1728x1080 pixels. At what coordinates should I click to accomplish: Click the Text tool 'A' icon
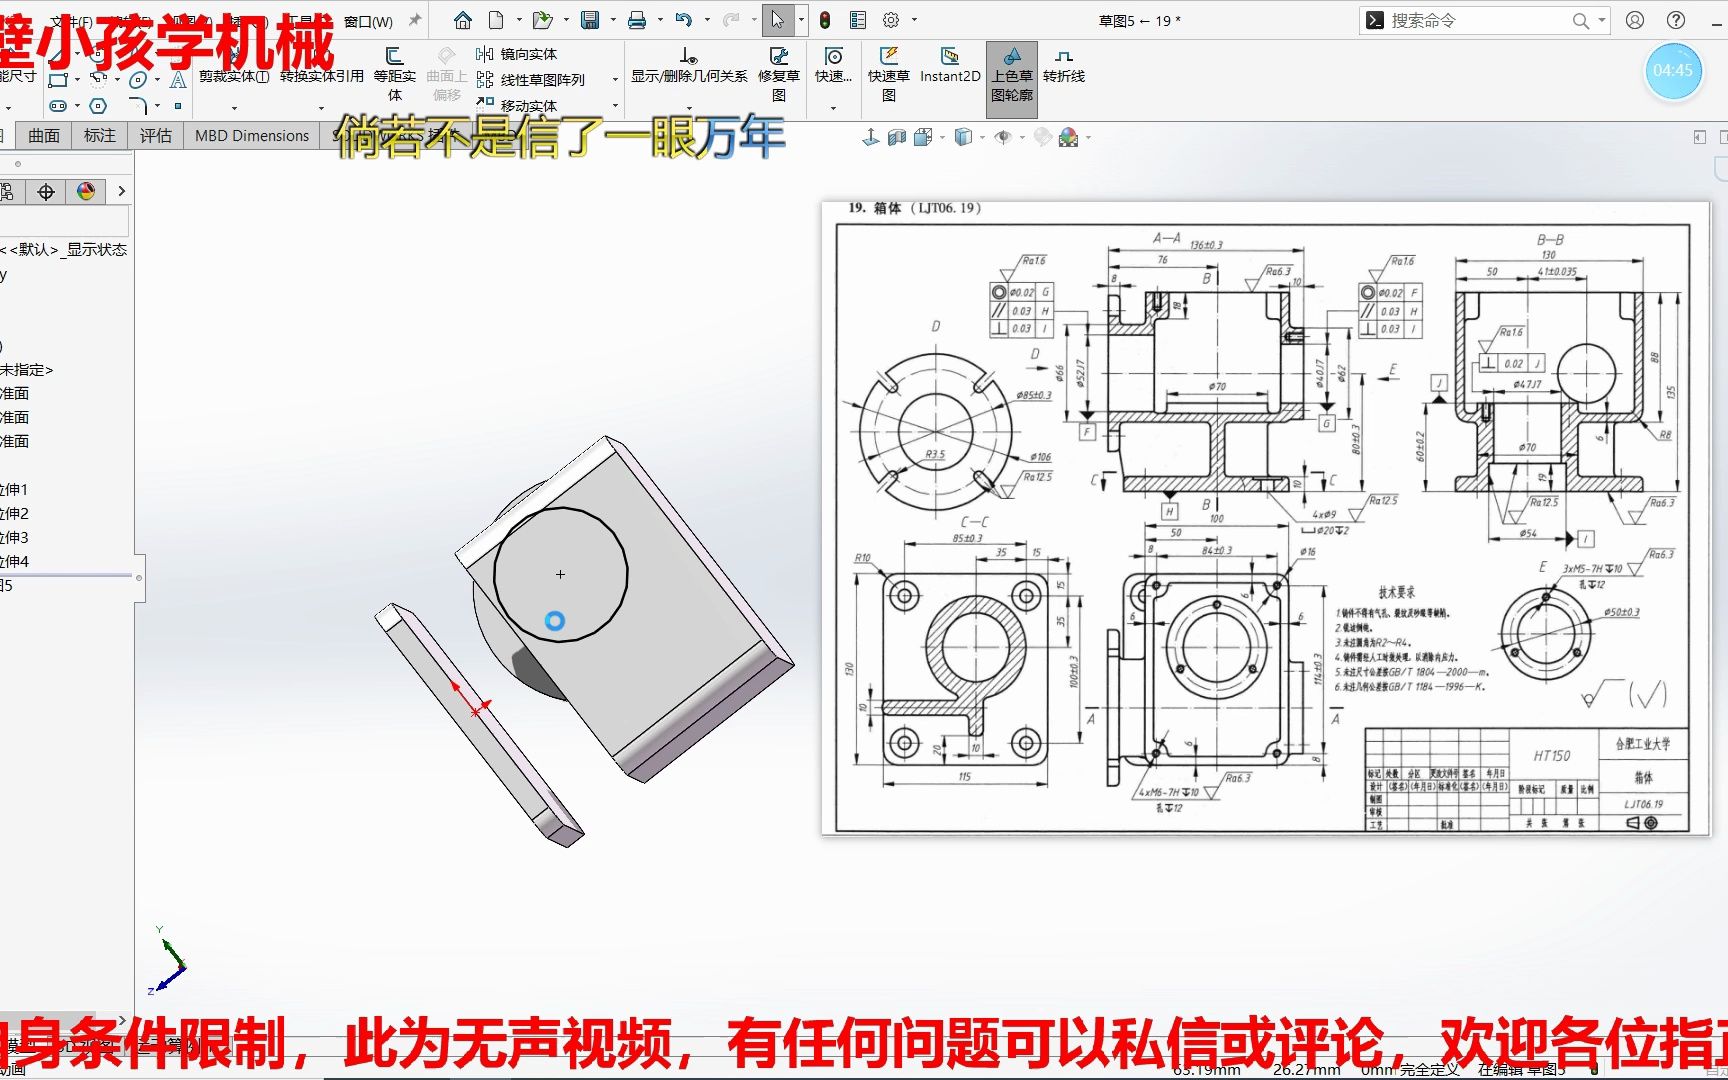pos(178,80)
